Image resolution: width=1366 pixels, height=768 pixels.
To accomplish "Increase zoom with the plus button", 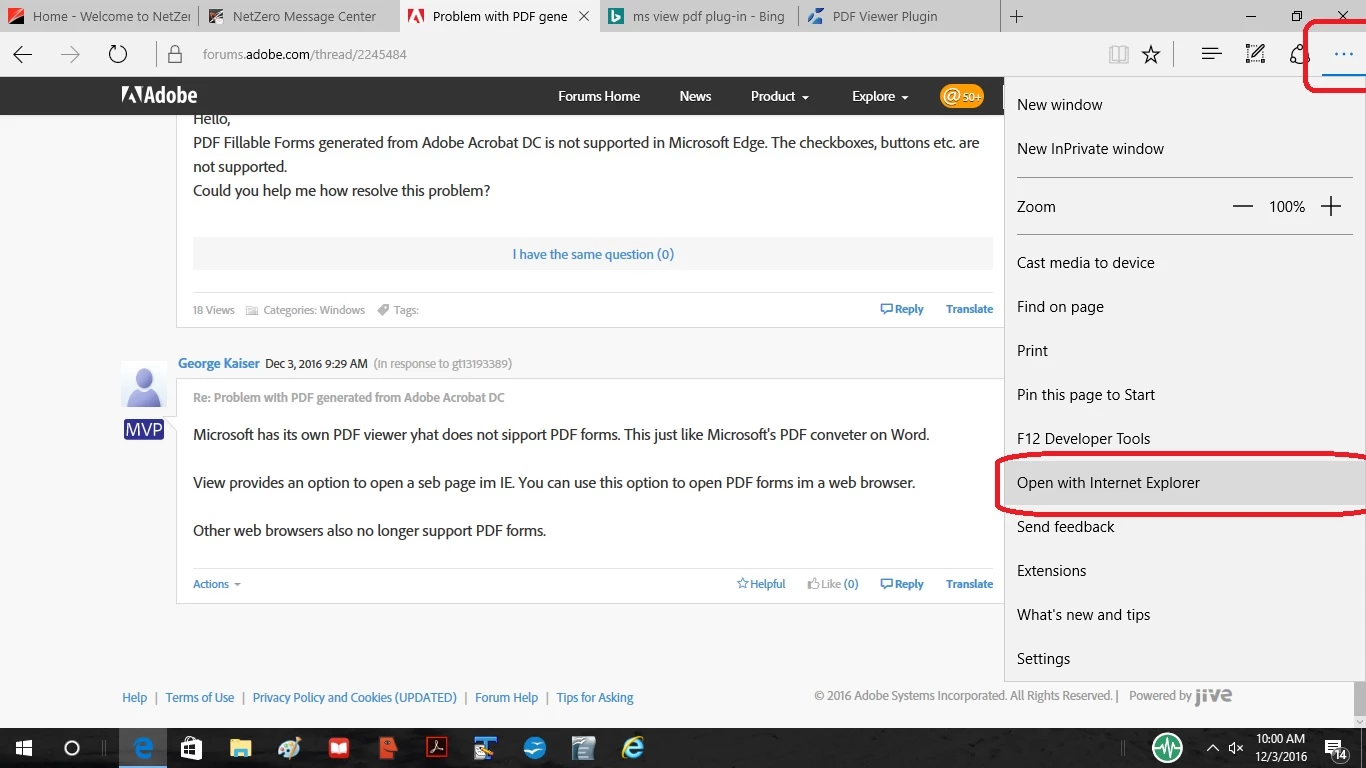I will point(1331,207).
